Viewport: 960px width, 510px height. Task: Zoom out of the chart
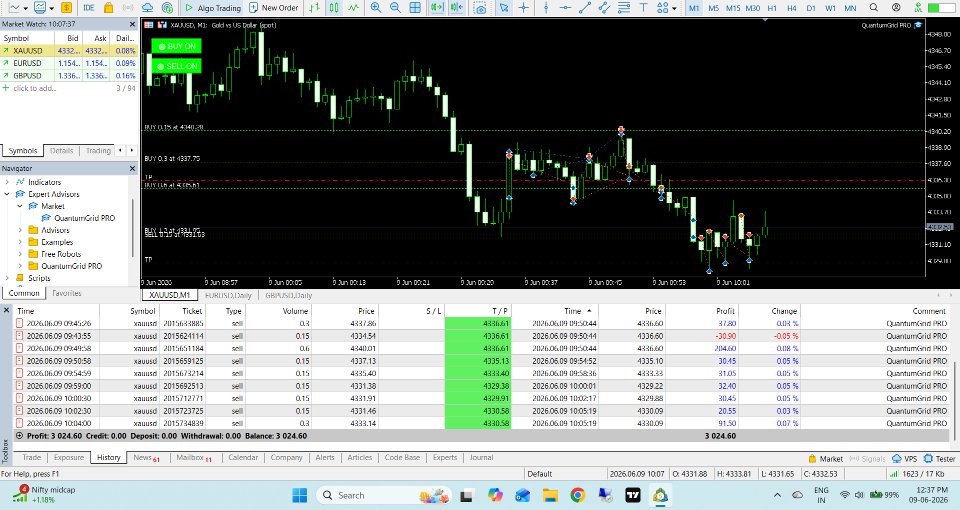[396, 8]
